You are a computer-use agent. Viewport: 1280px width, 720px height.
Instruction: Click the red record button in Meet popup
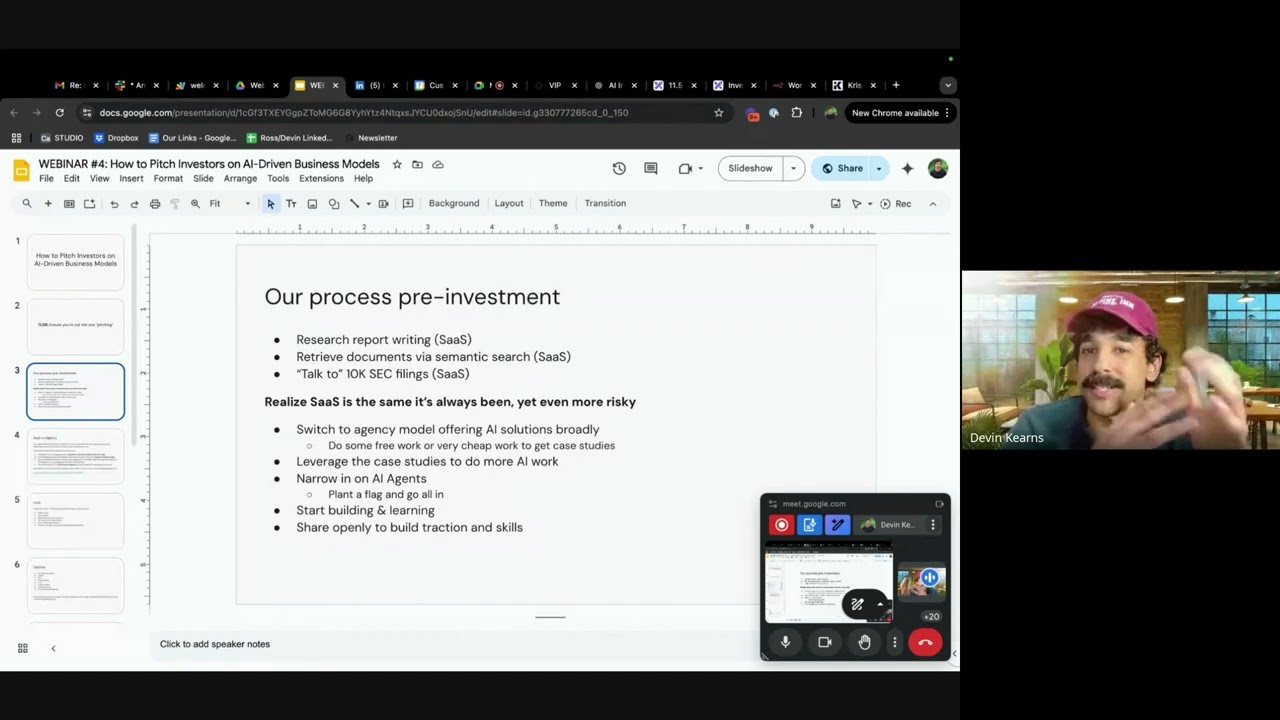pyautogui.click(x=782, y=525)
